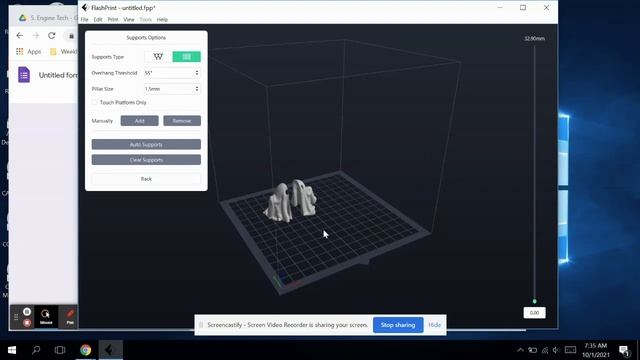Click the Back button in Supports Options
Screen dimensions: 640x360
pyautogui.click(x=146, y=179)
